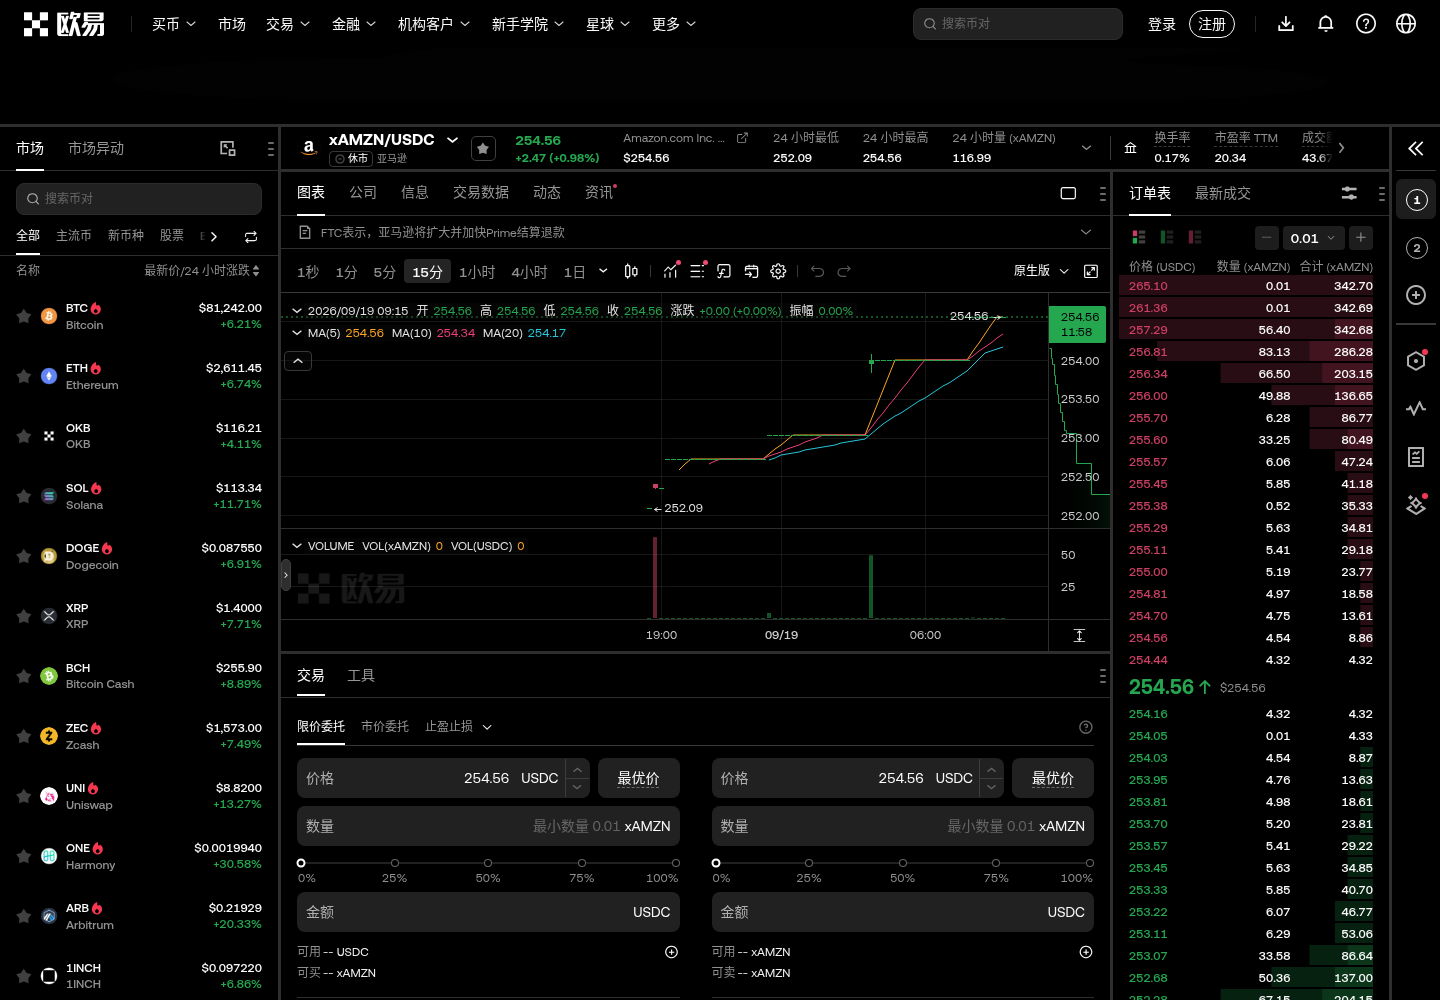
Task: Open more timeframe options dropdown
Action: coord(603,271)
